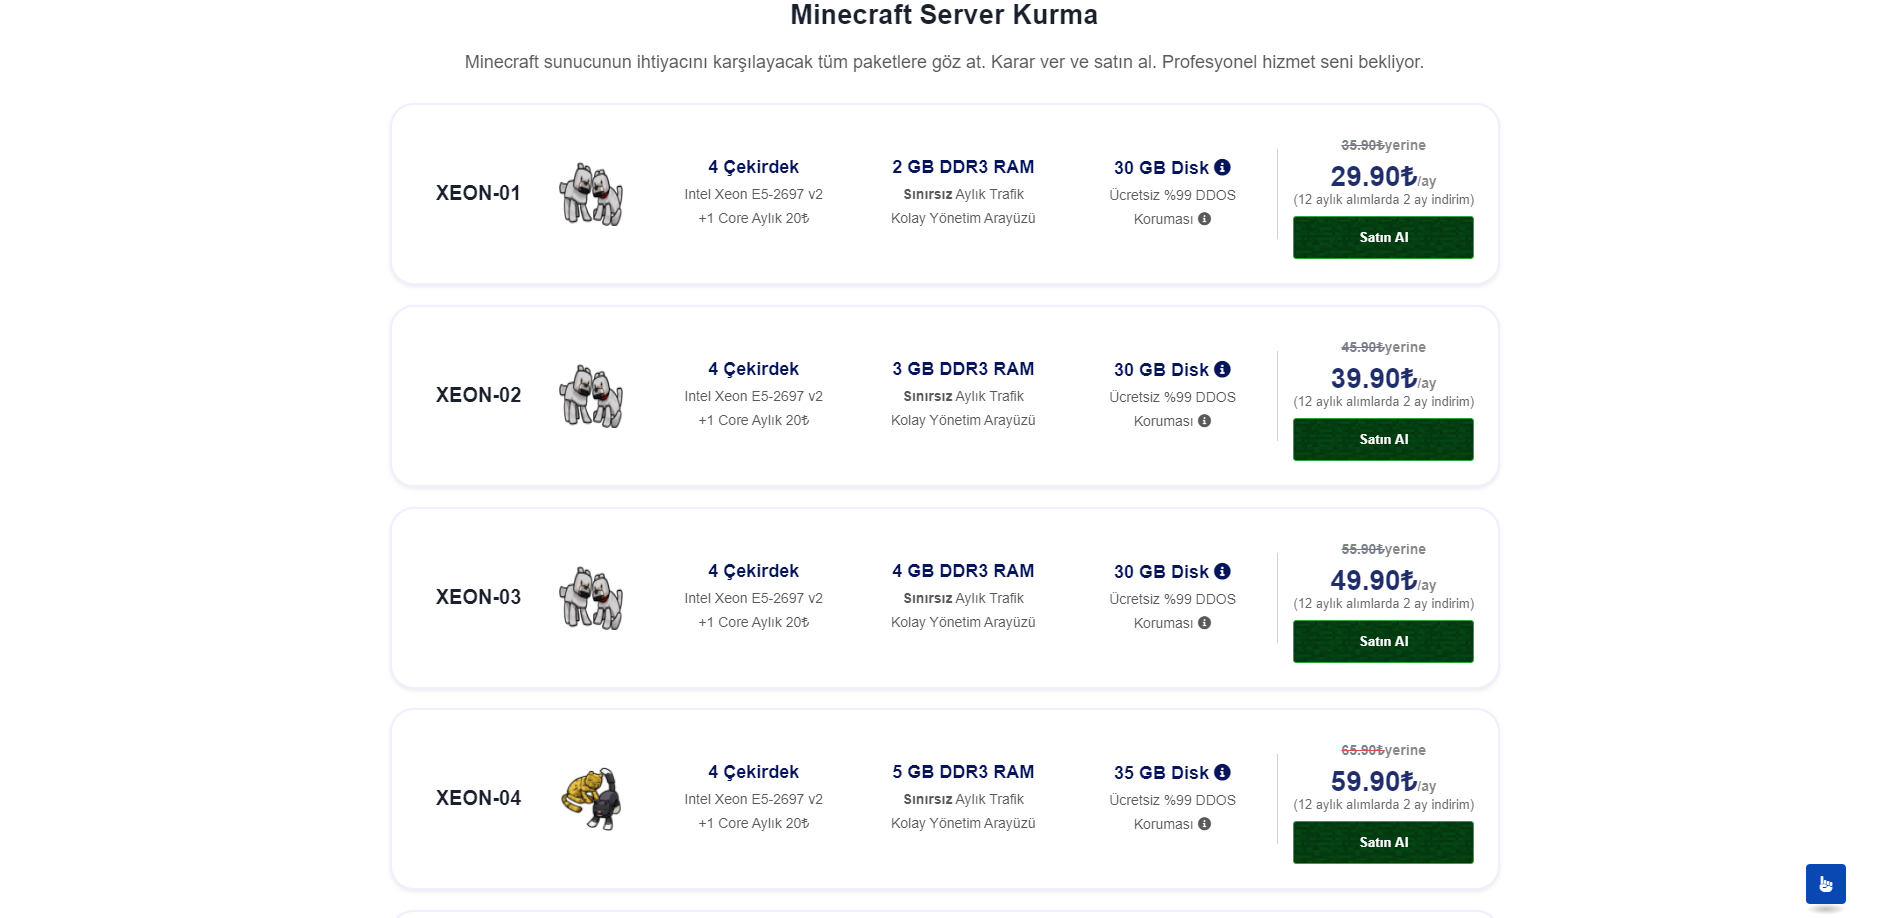Show DDOS Koruması info for XEON-01
1892x918 pixels.
1204,219
